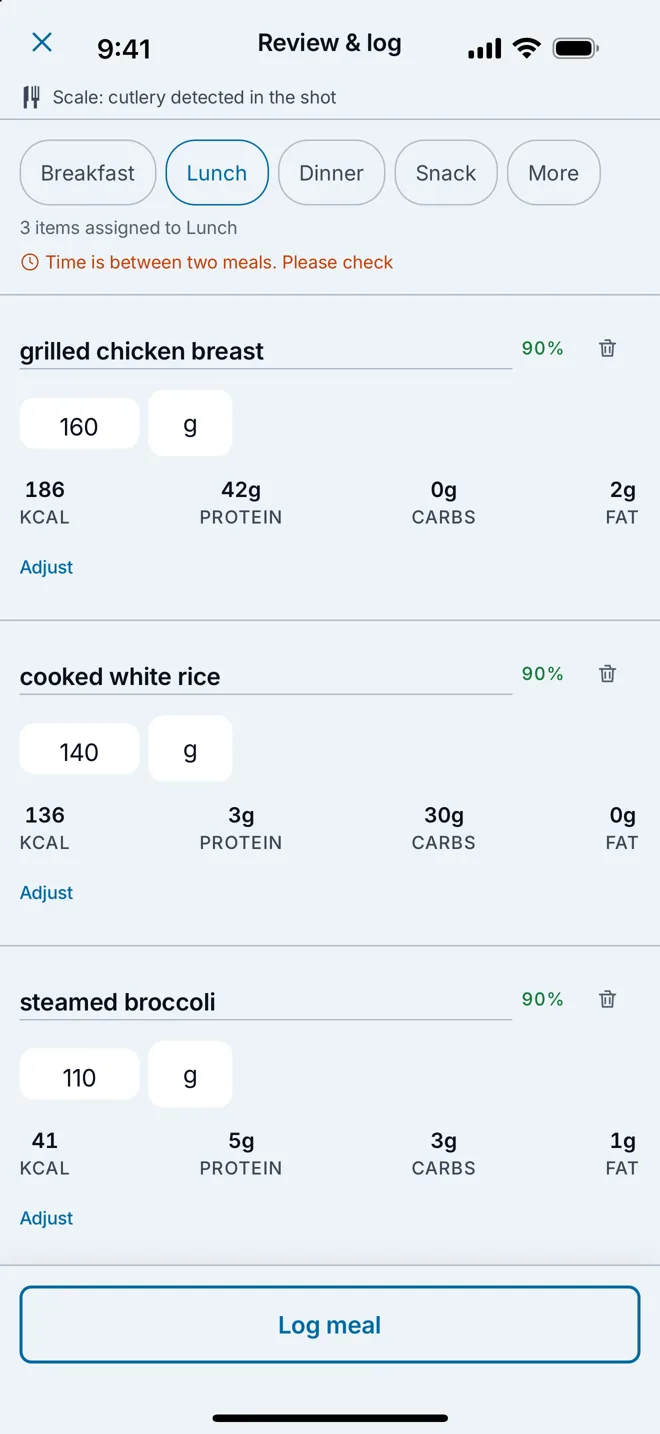Change the unit for cooked white rice
Image resolution: width=660 pixels, height=1434 pixels.
pyautogui.click(x=190, y=748)
